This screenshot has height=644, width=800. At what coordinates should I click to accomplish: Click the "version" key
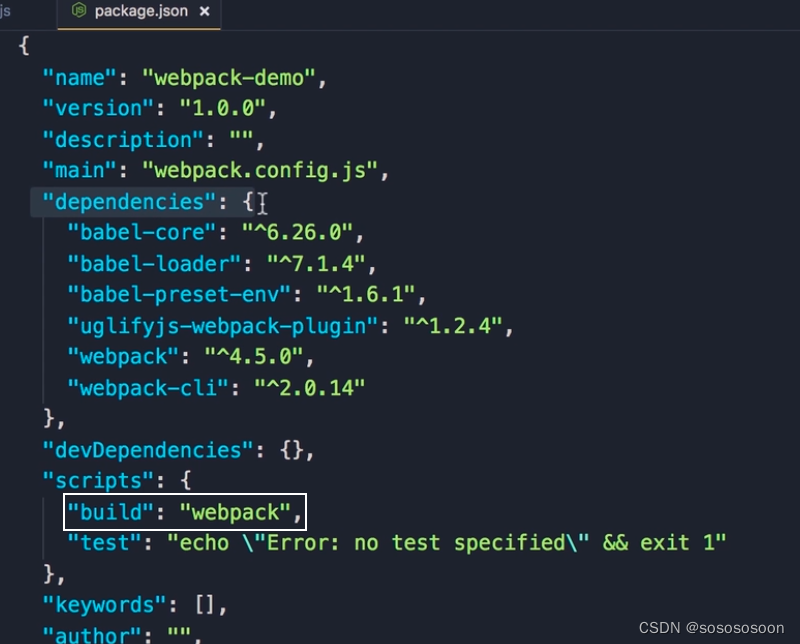(x=98, y=109)
